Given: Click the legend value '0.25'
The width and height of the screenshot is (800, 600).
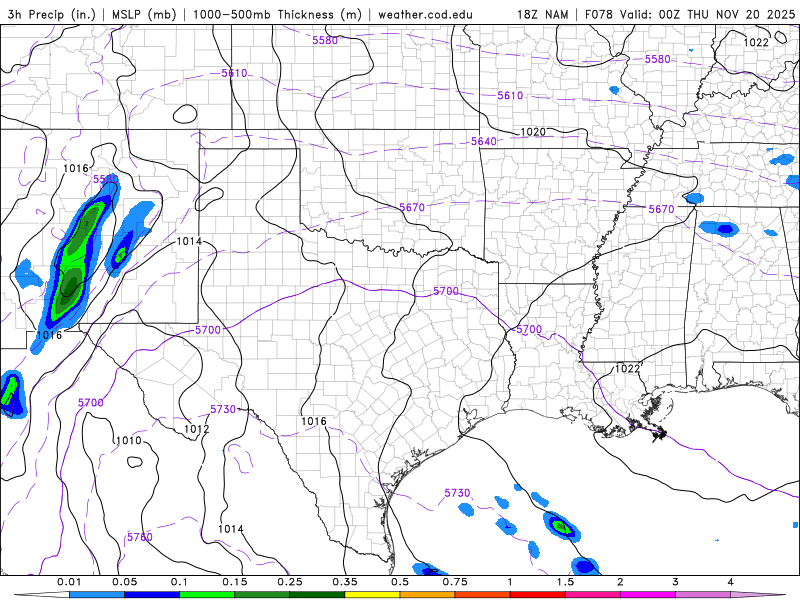Looking at the screenshot, I should tap(290, 582).
